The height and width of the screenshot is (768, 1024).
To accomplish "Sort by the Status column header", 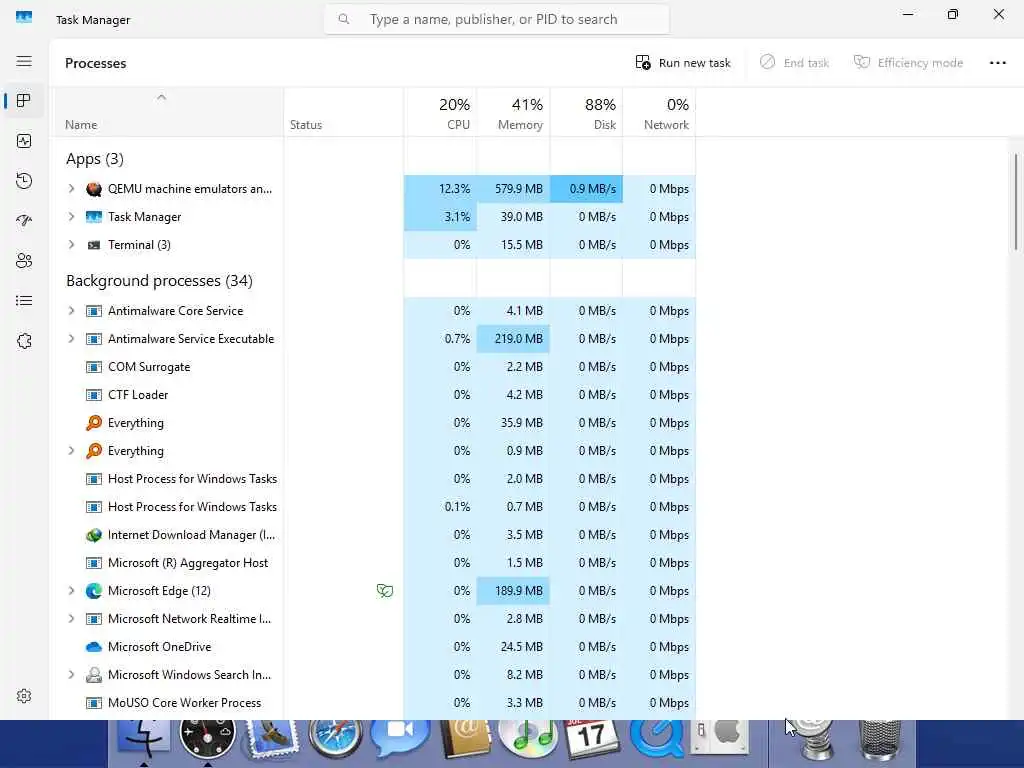I will click(344, 112).
